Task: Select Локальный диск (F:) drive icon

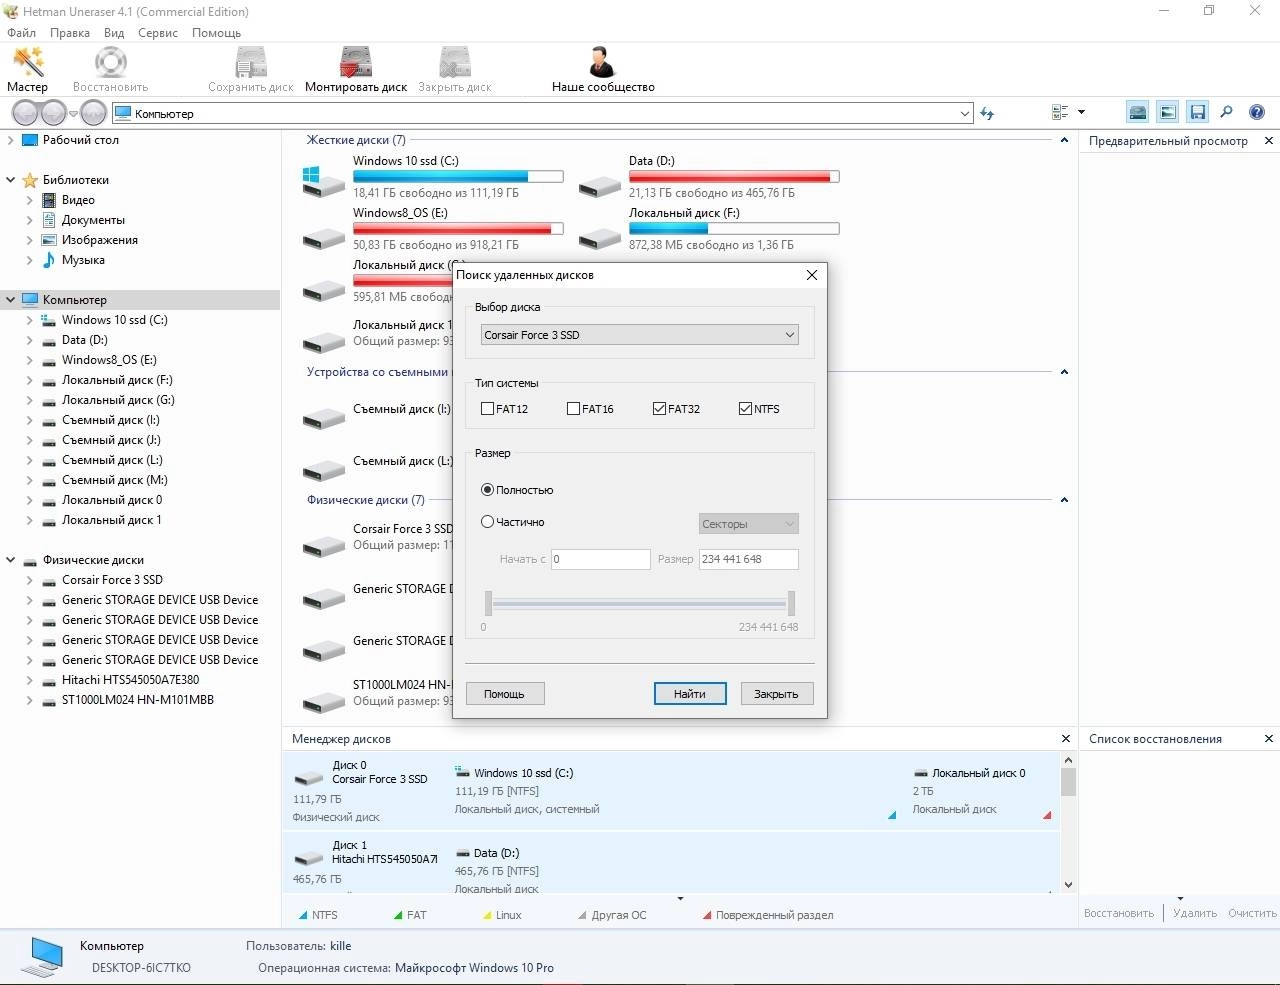Action: tap(600, 237)
